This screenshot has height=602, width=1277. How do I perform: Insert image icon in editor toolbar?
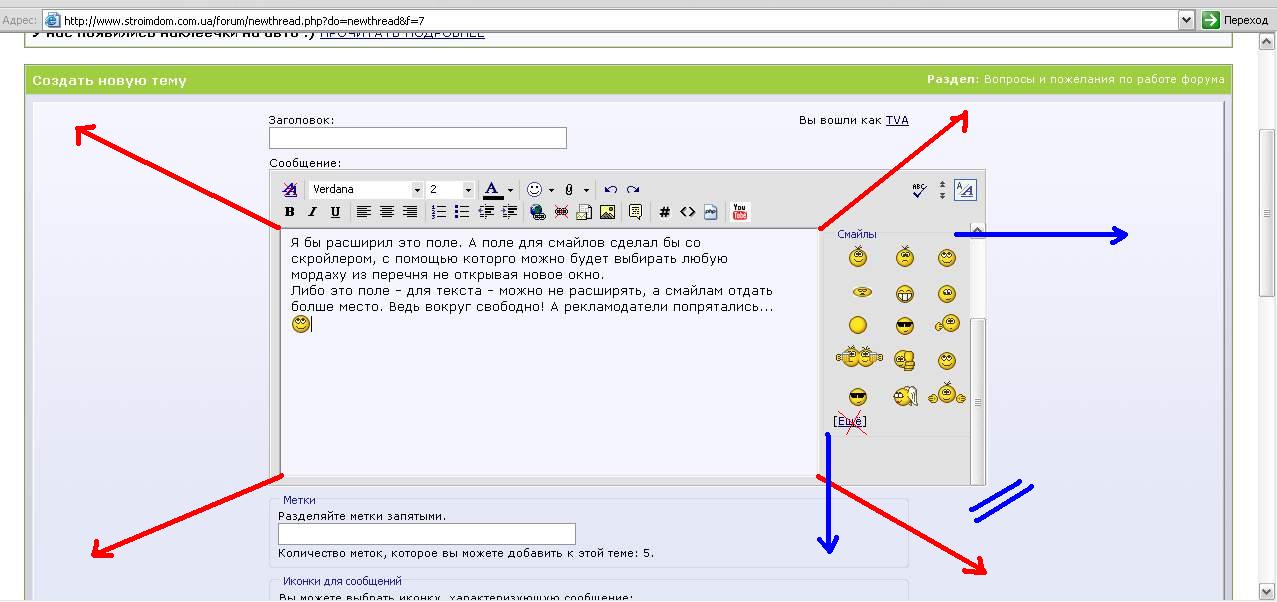[x=607, y=212]
